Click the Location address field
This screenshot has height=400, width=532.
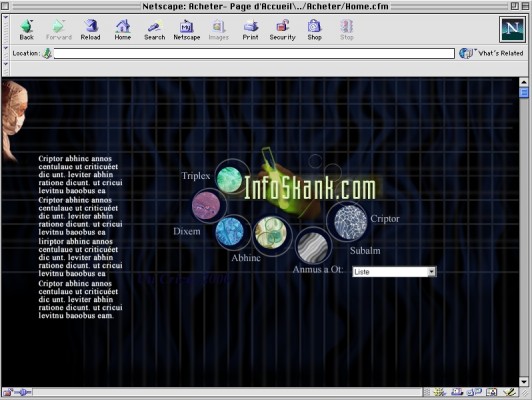tap(254, 53)
